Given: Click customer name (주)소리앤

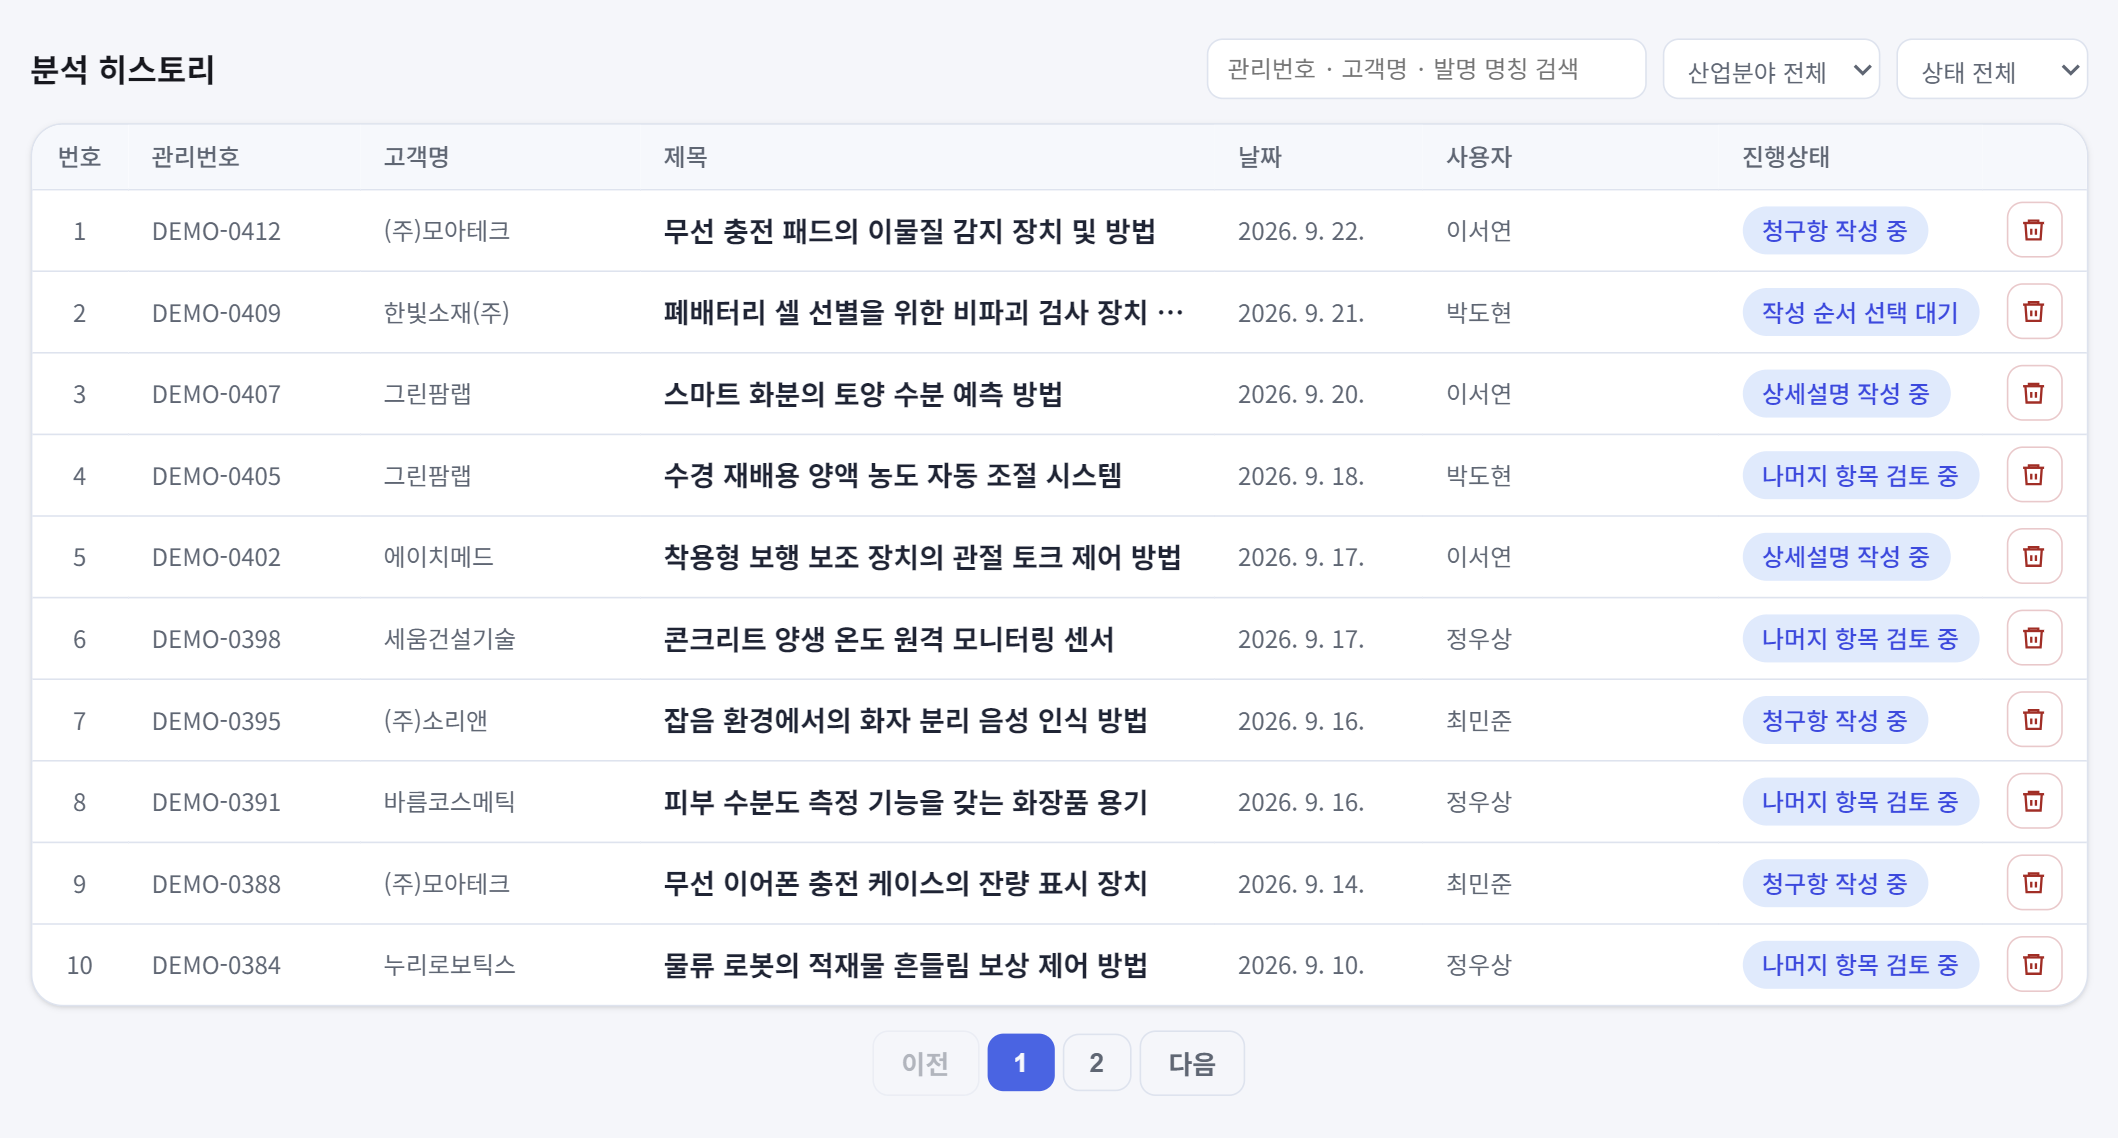Looking at the screenshot, I should click(435, 721).
